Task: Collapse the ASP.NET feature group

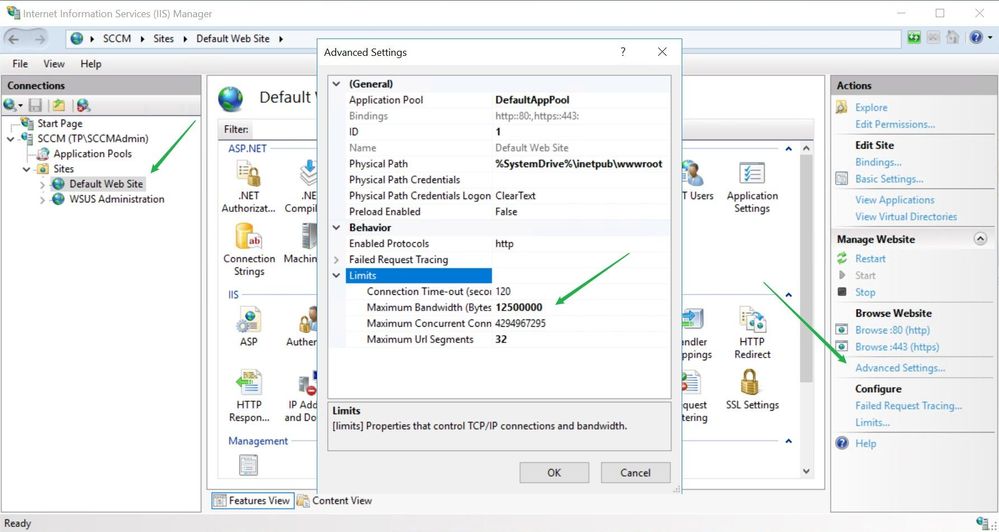Action: (788, 148)
